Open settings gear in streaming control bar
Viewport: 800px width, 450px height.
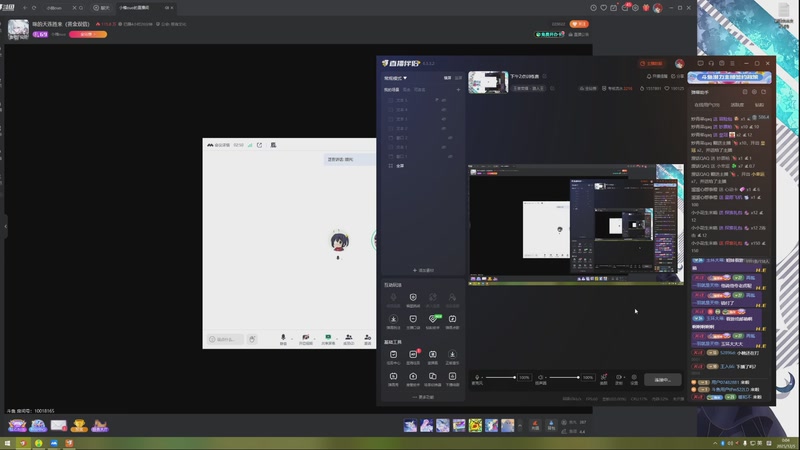click(x=634, y=379)
